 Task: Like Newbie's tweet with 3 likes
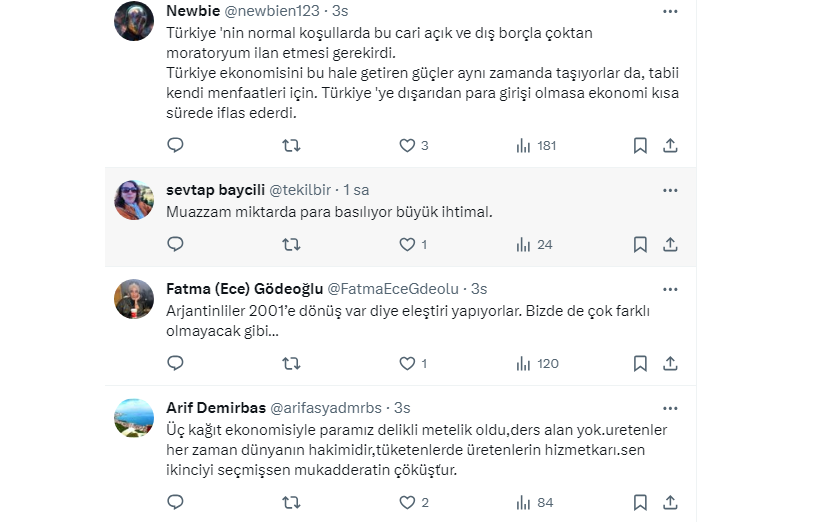click(x=407, y=146)
